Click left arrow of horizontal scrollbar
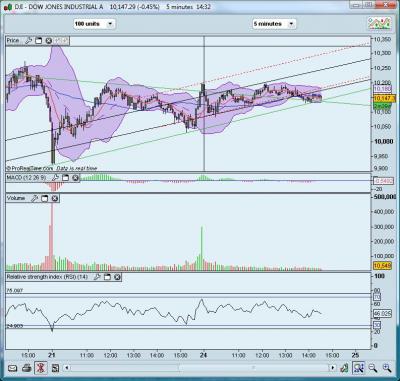The width and height of the screenshot is (400, 381). pyautogui.click(x=67, y=368)
